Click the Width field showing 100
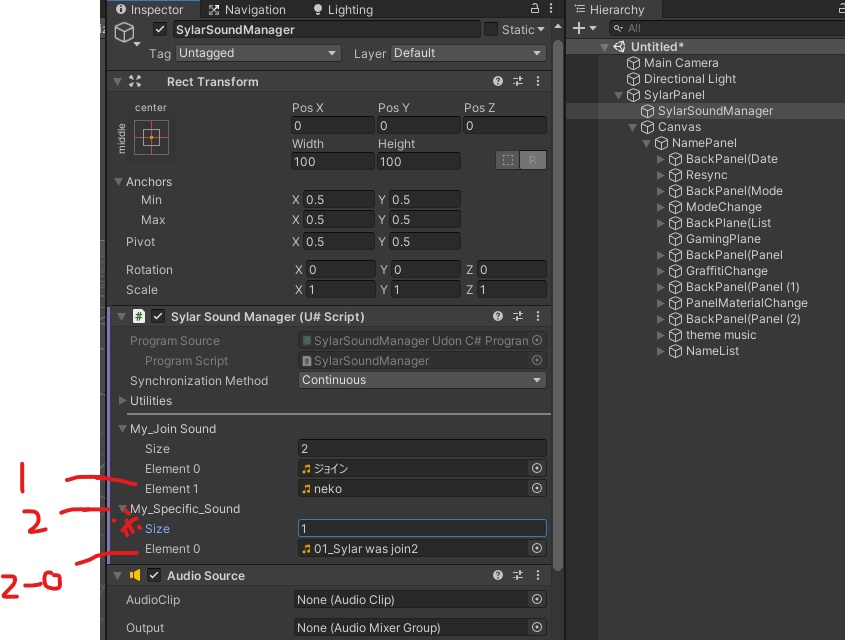This screenshot has width=845, height=640. click(333, 161)
